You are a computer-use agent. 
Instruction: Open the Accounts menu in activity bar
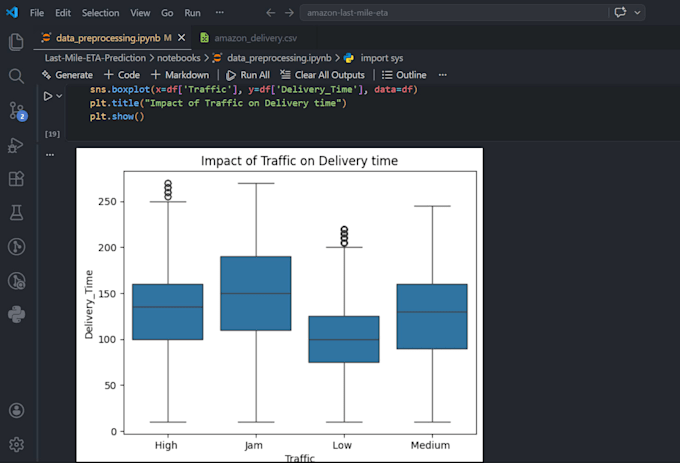coord(16,410)
